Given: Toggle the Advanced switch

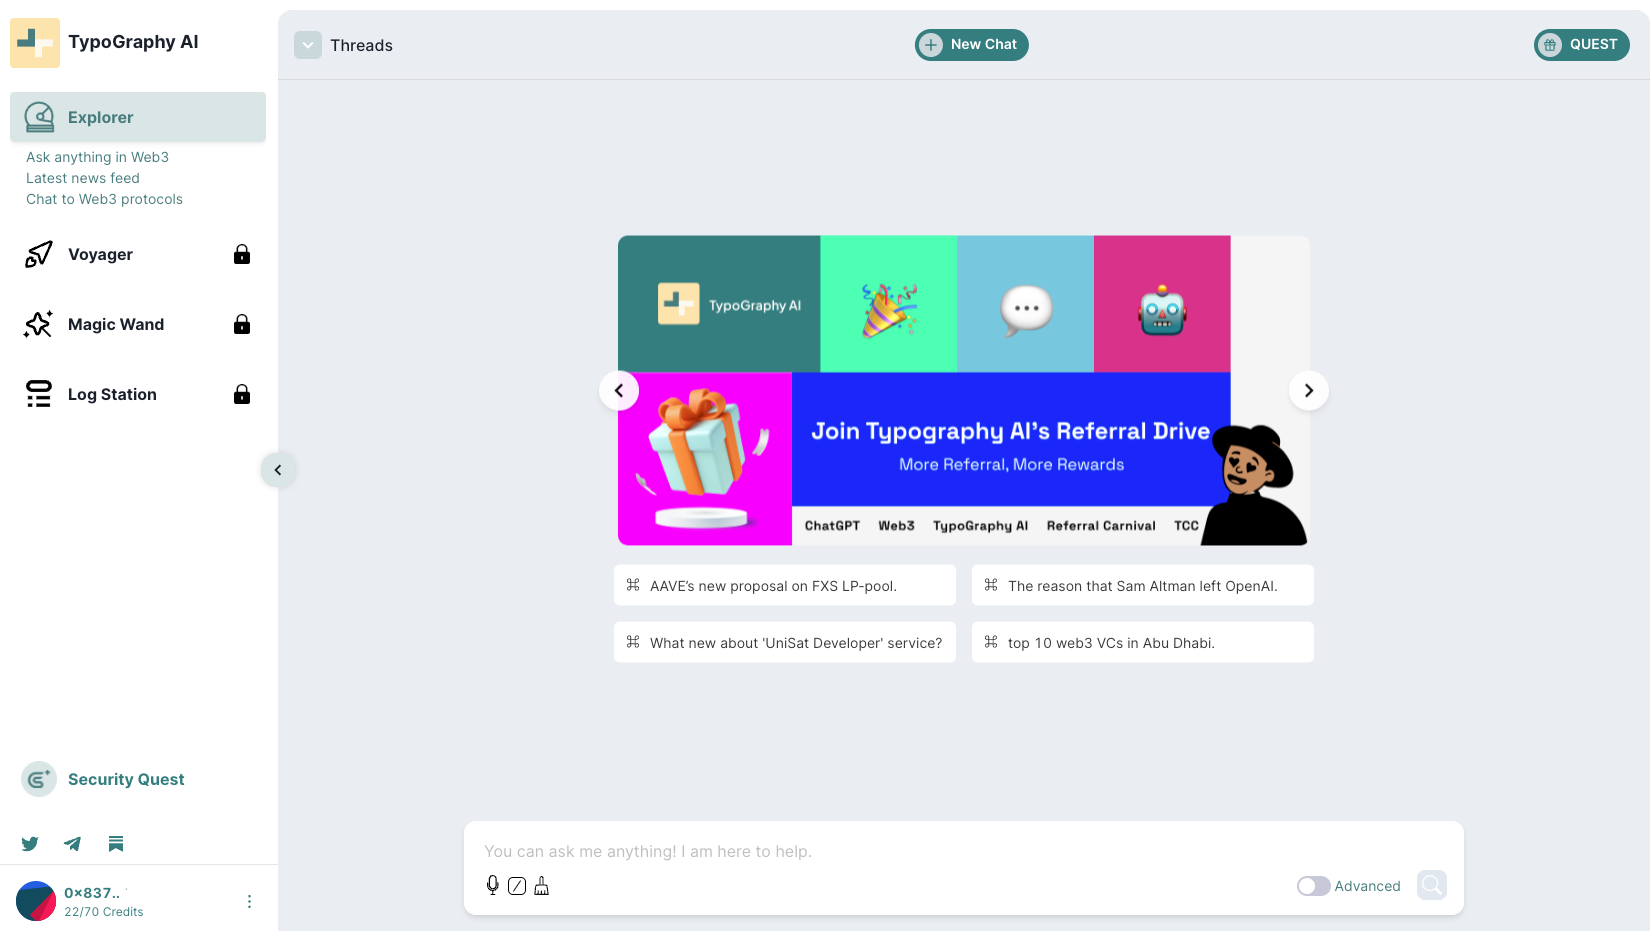Looking at the screenshot, I should tap(1313, 886).
